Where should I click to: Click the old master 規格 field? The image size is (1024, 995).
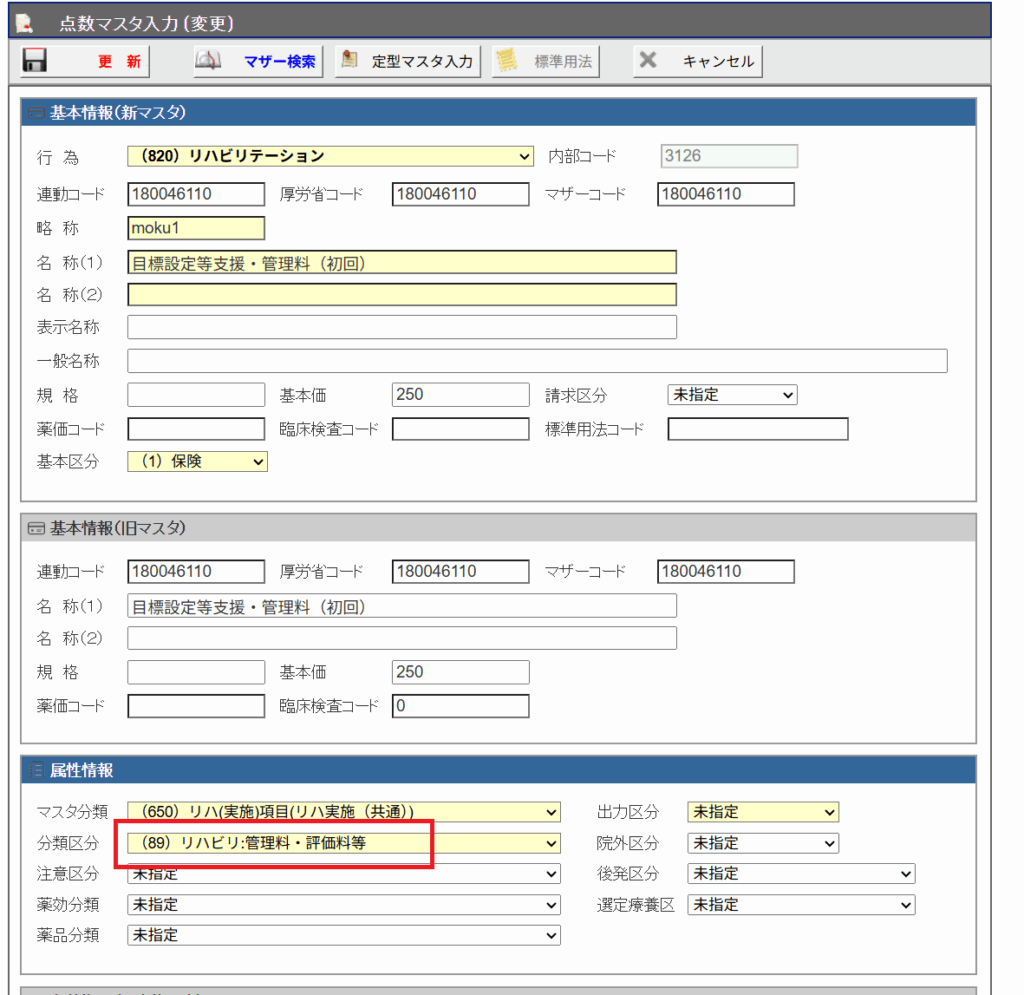pos(196,672)
